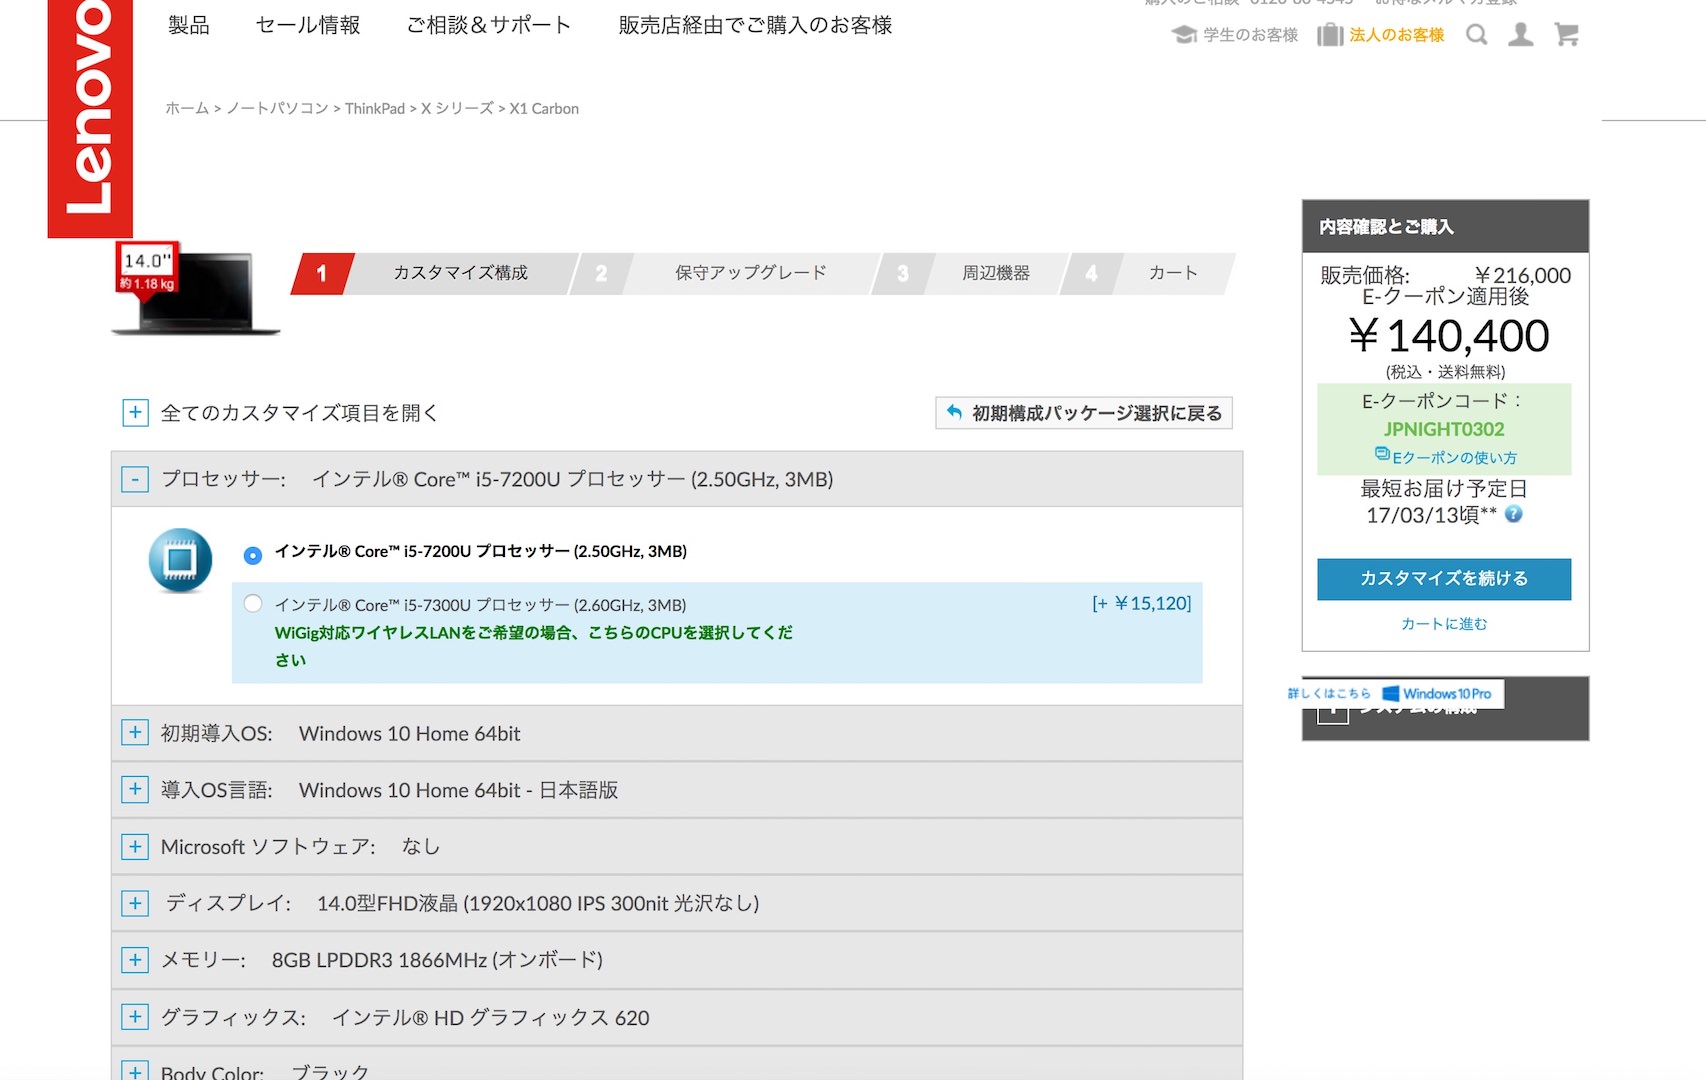This screenshot has width=1706, height=1080.
Task: Expand the 初期導入OS section
Action: (135, 733)
